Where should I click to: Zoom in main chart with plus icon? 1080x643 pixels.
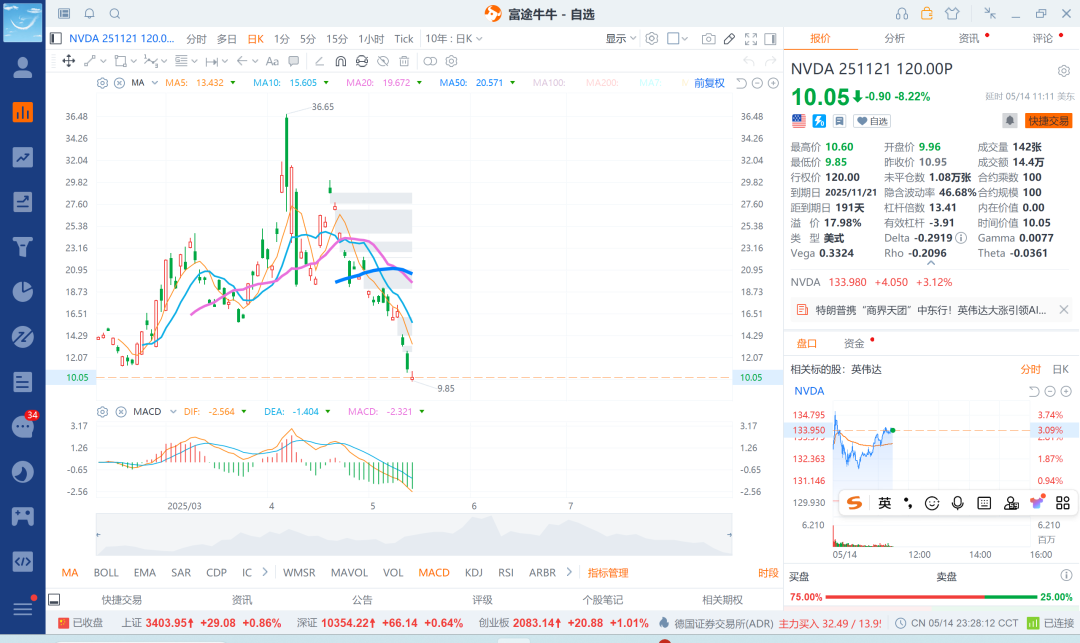tap(773, 83)
